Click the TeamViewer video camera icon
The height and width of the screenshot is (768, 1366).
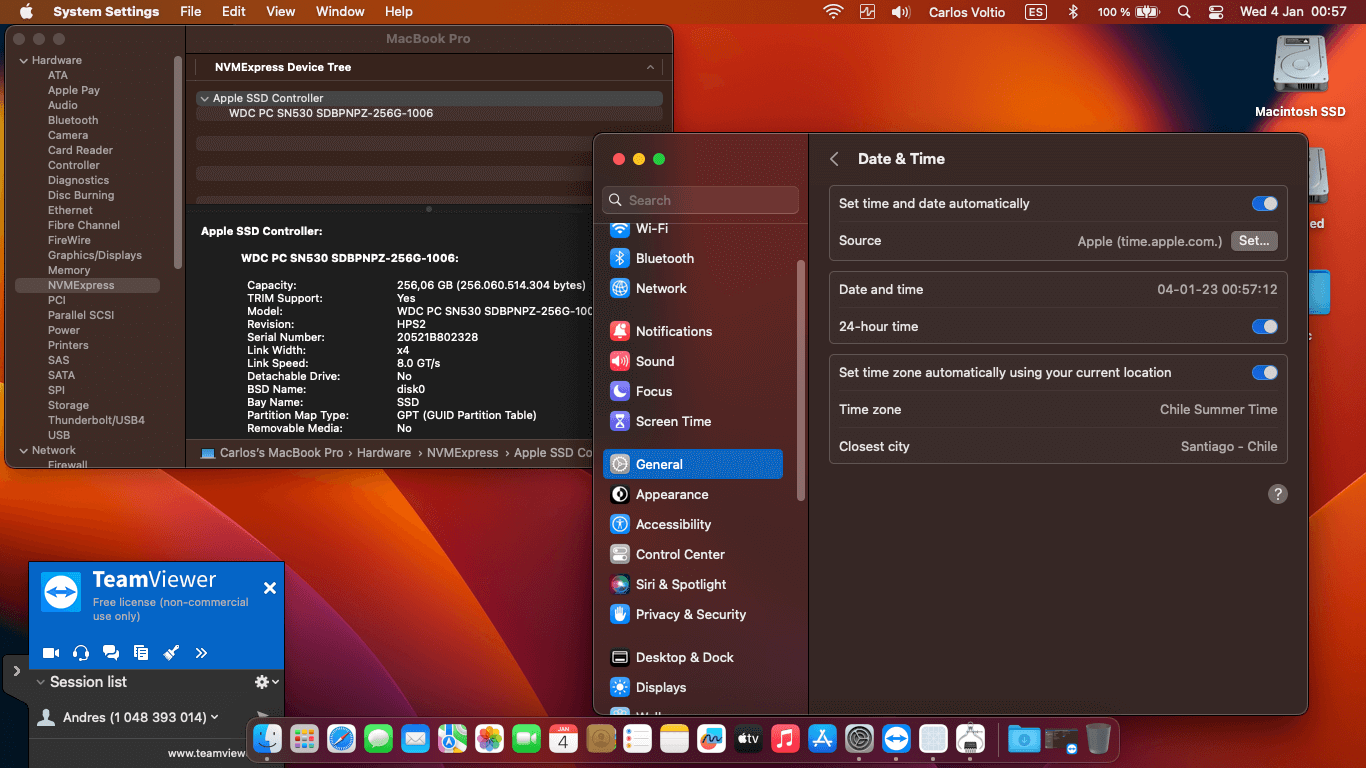[x=51, y=653]
